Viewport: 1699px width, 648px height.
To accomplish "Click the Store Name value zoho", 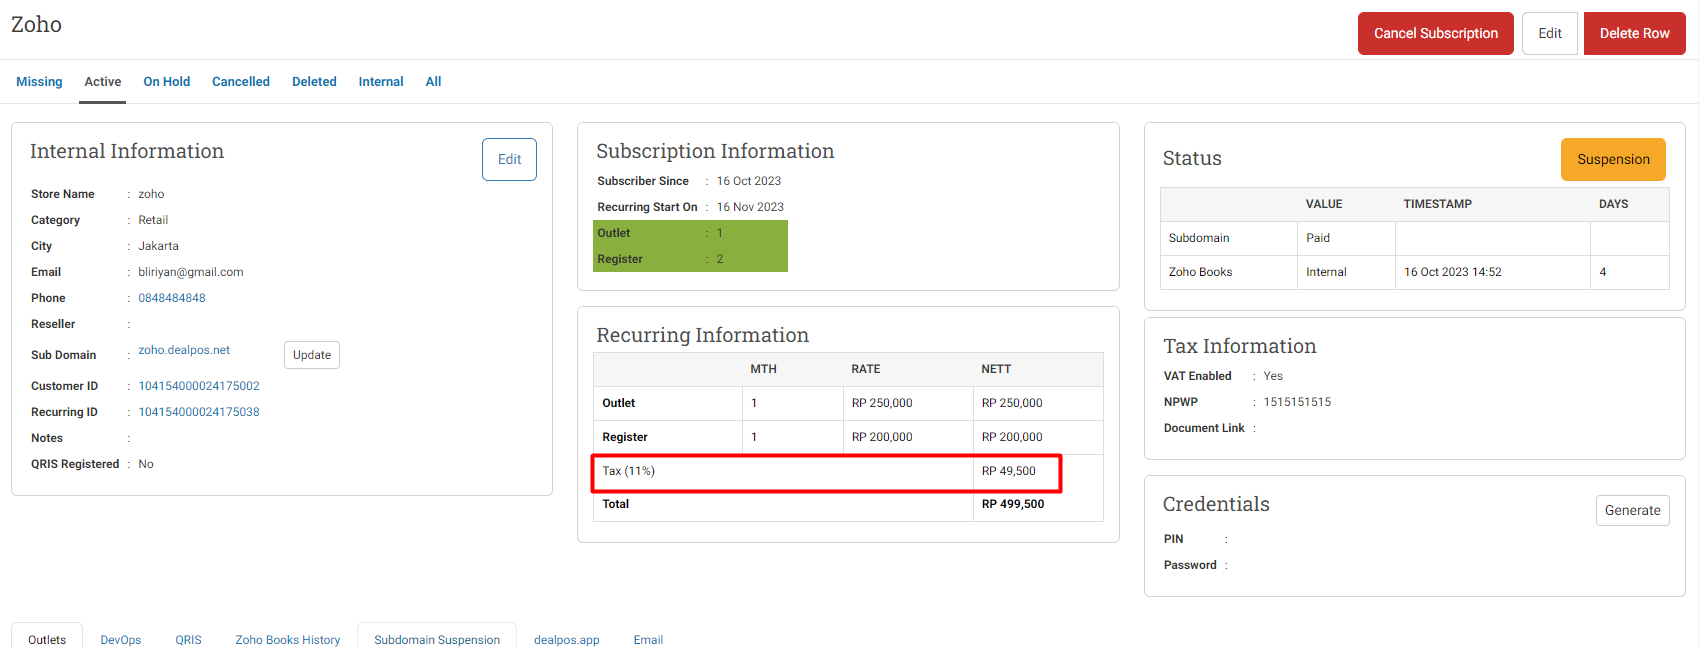I will click(151, 194).
